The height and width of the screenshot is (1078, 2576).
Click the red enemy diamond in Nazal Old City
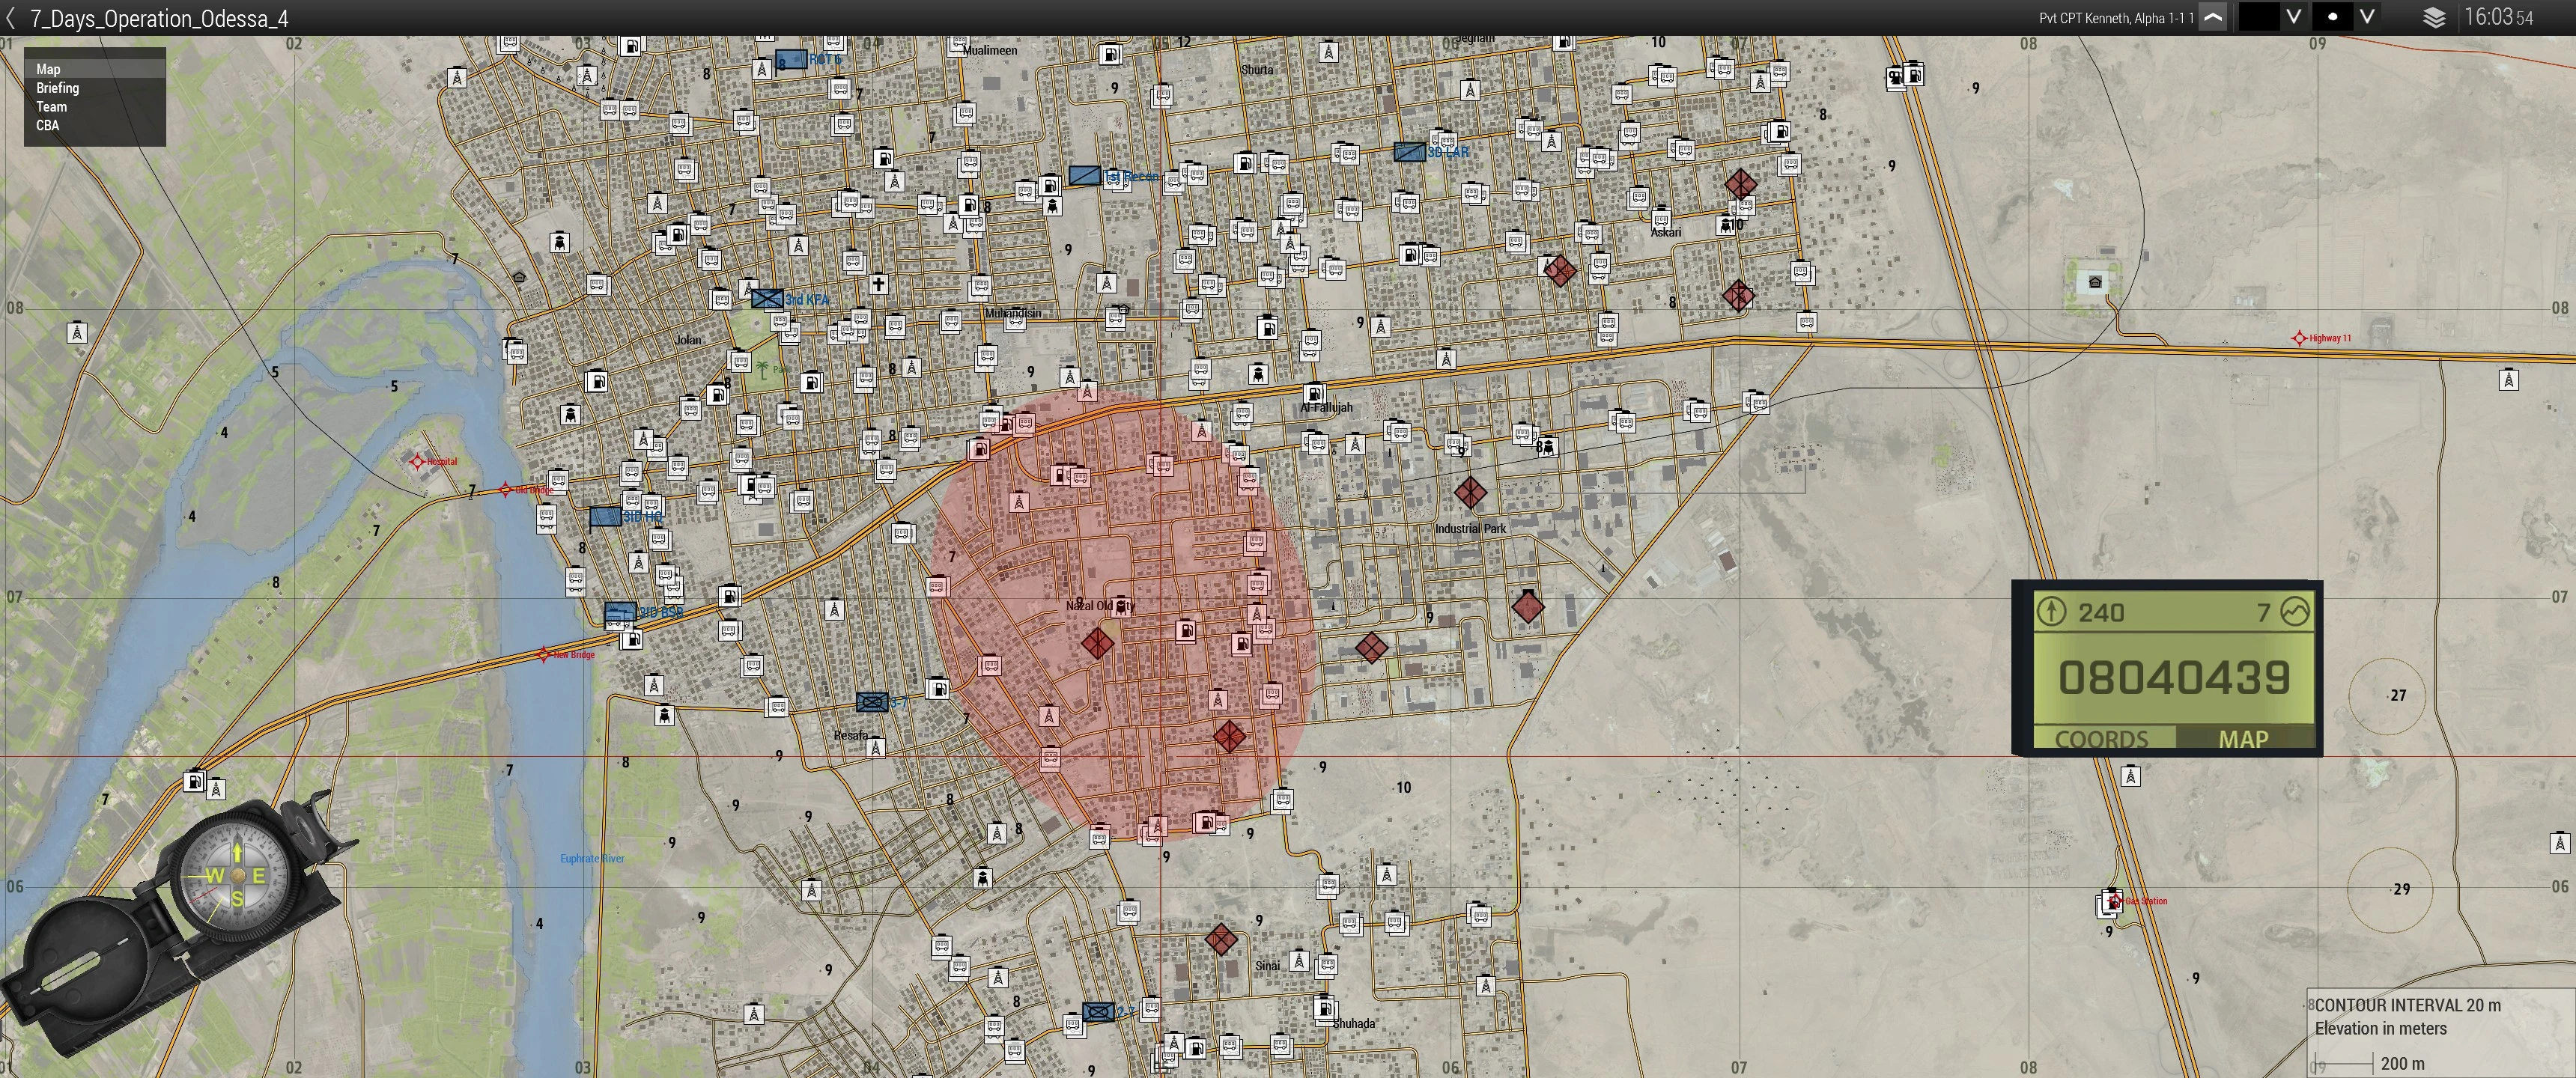[x=1098, y=643]
